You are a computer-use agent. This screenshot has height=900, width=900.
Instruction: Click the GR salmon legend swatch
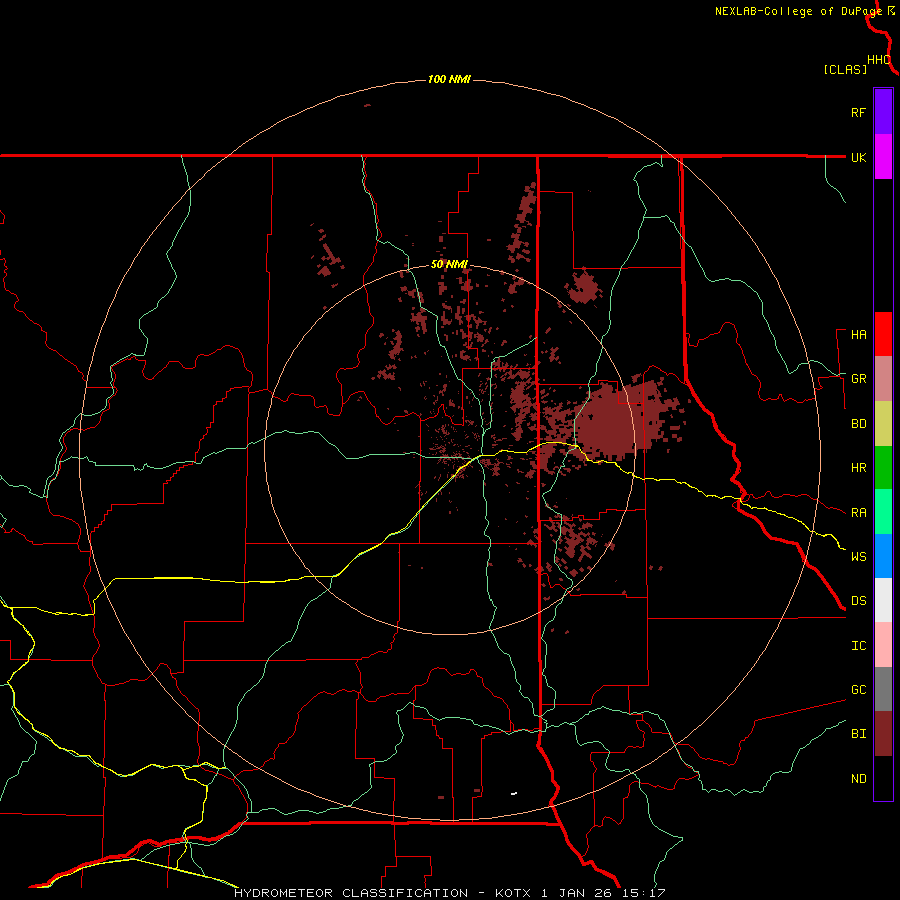point(883,379)
